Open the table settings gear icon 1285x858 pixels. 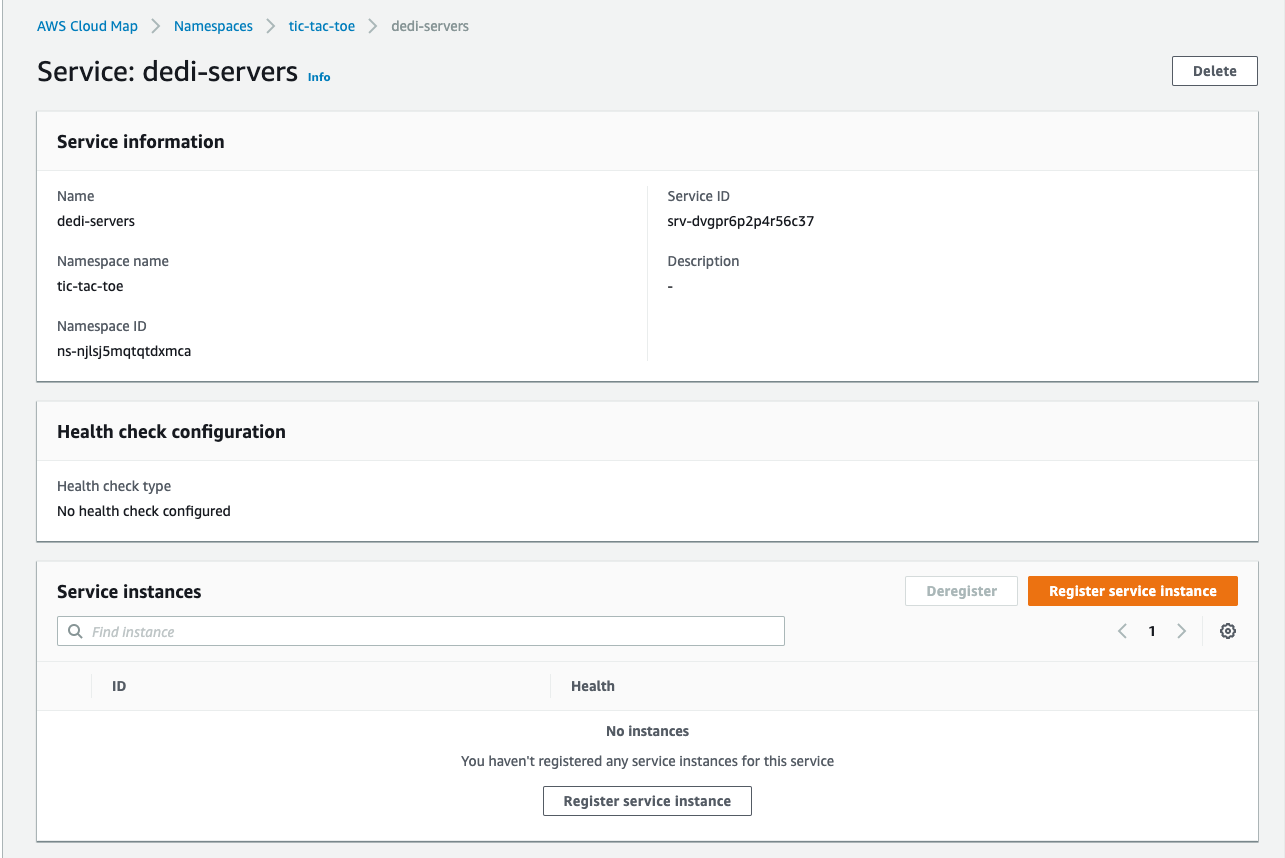(1228, 631)
